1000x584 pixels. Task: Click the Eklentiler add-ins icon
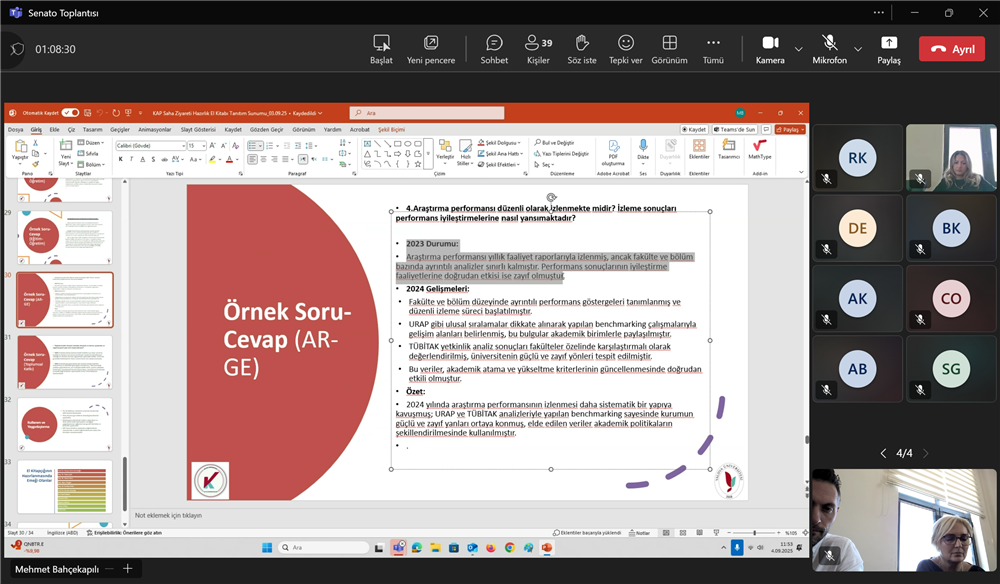(x=699, y=146)
